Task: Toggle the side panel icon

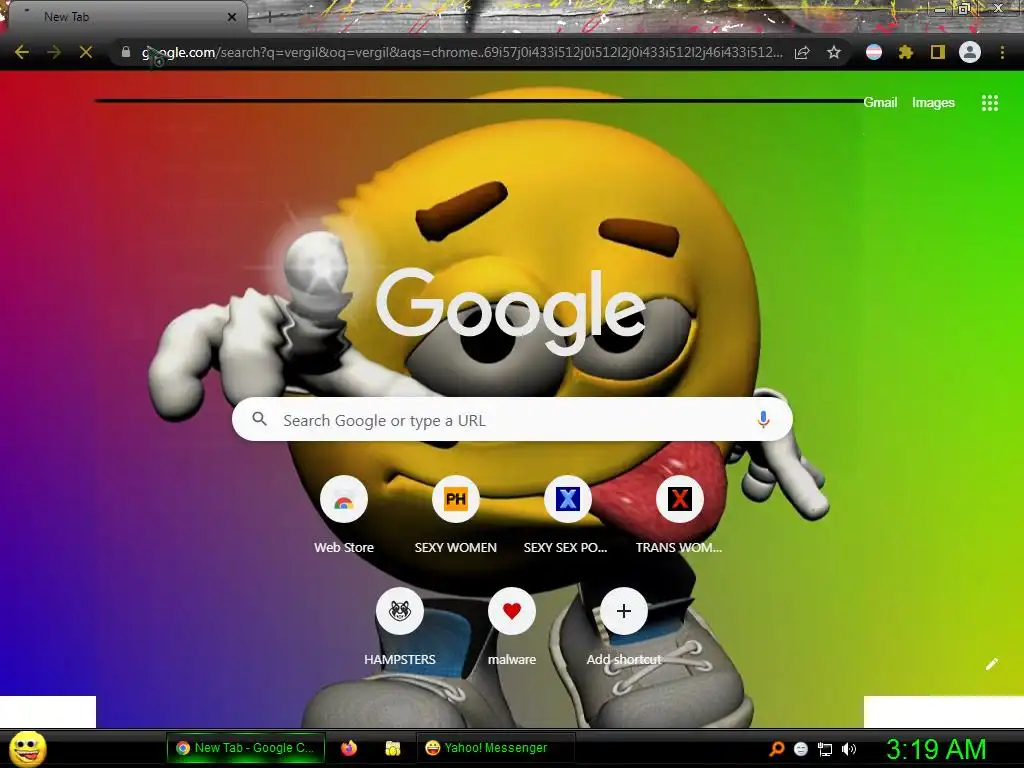Action: click(x=938, y=52)
